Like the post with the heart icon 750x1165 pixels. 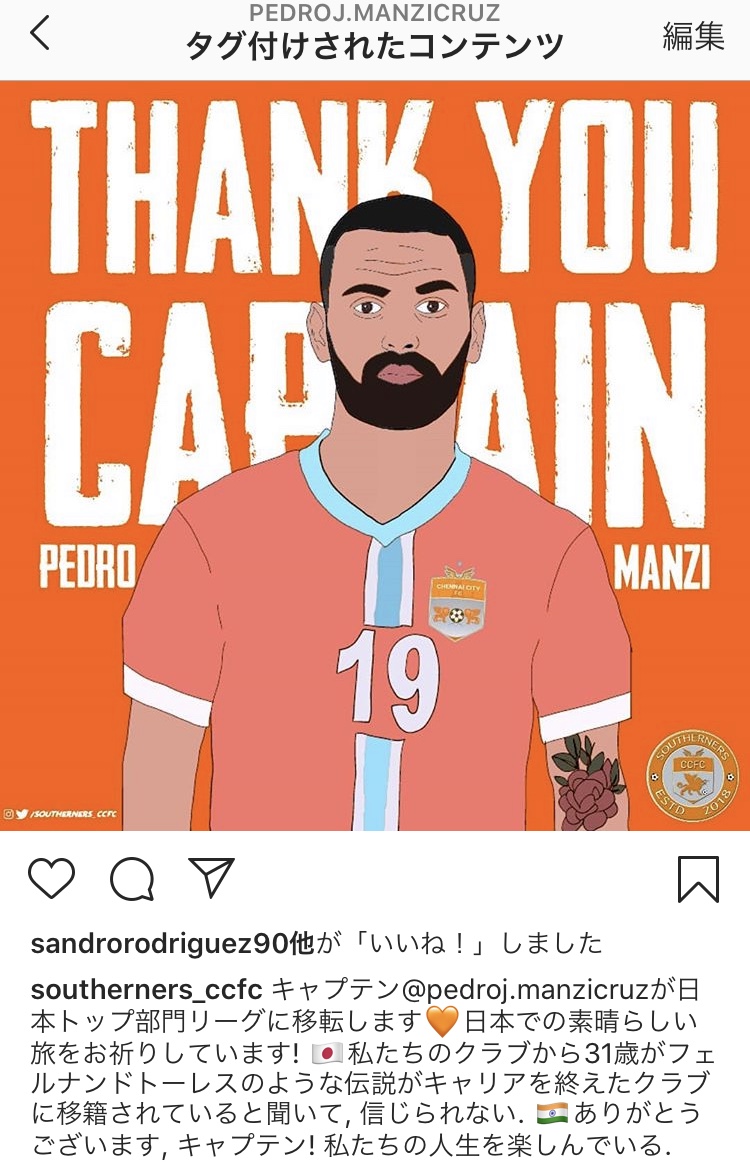pyautogui.click(x=51, y=878)
